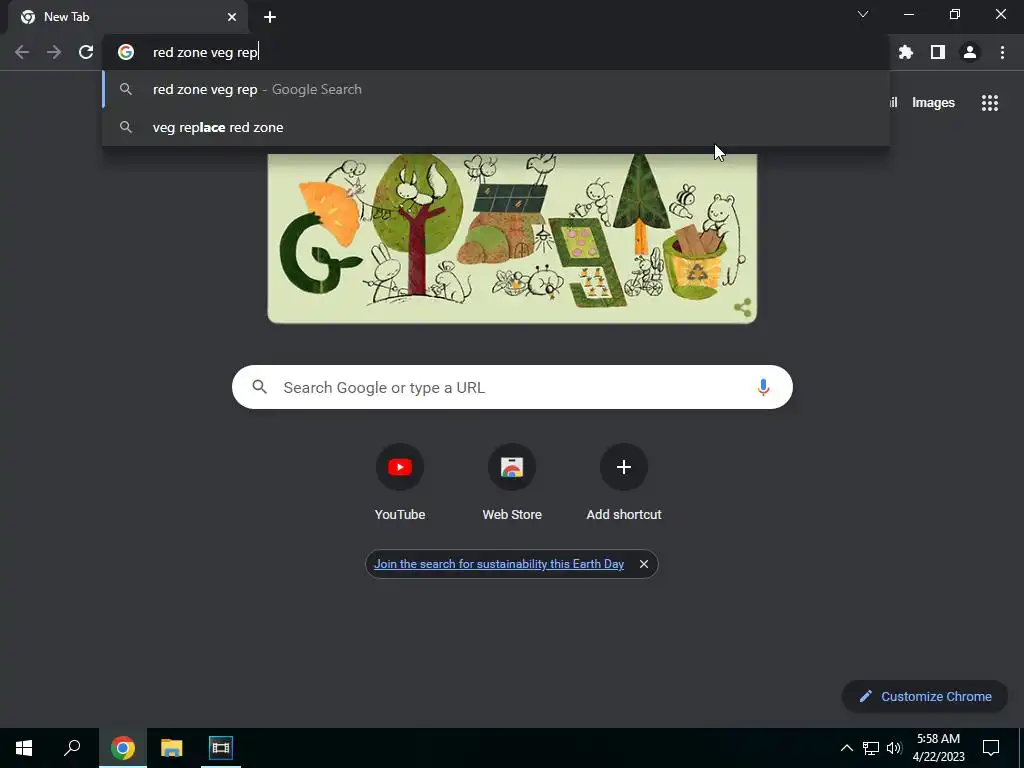This screenshot has width=1024, height=768.
Task: Click the Google icon in the address bar
Action: pos(126,52)
